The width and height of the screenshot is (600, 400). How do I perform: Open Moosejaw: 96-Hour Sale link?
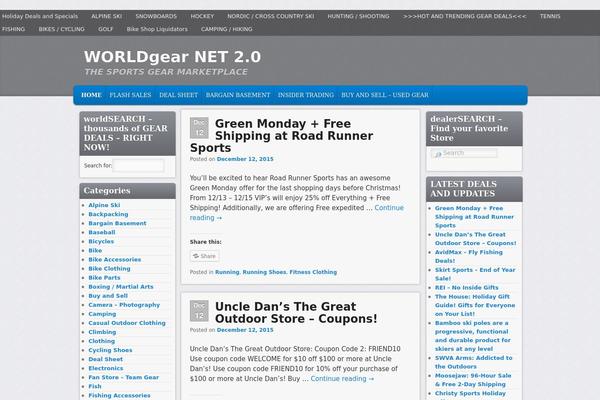(473, 380)
